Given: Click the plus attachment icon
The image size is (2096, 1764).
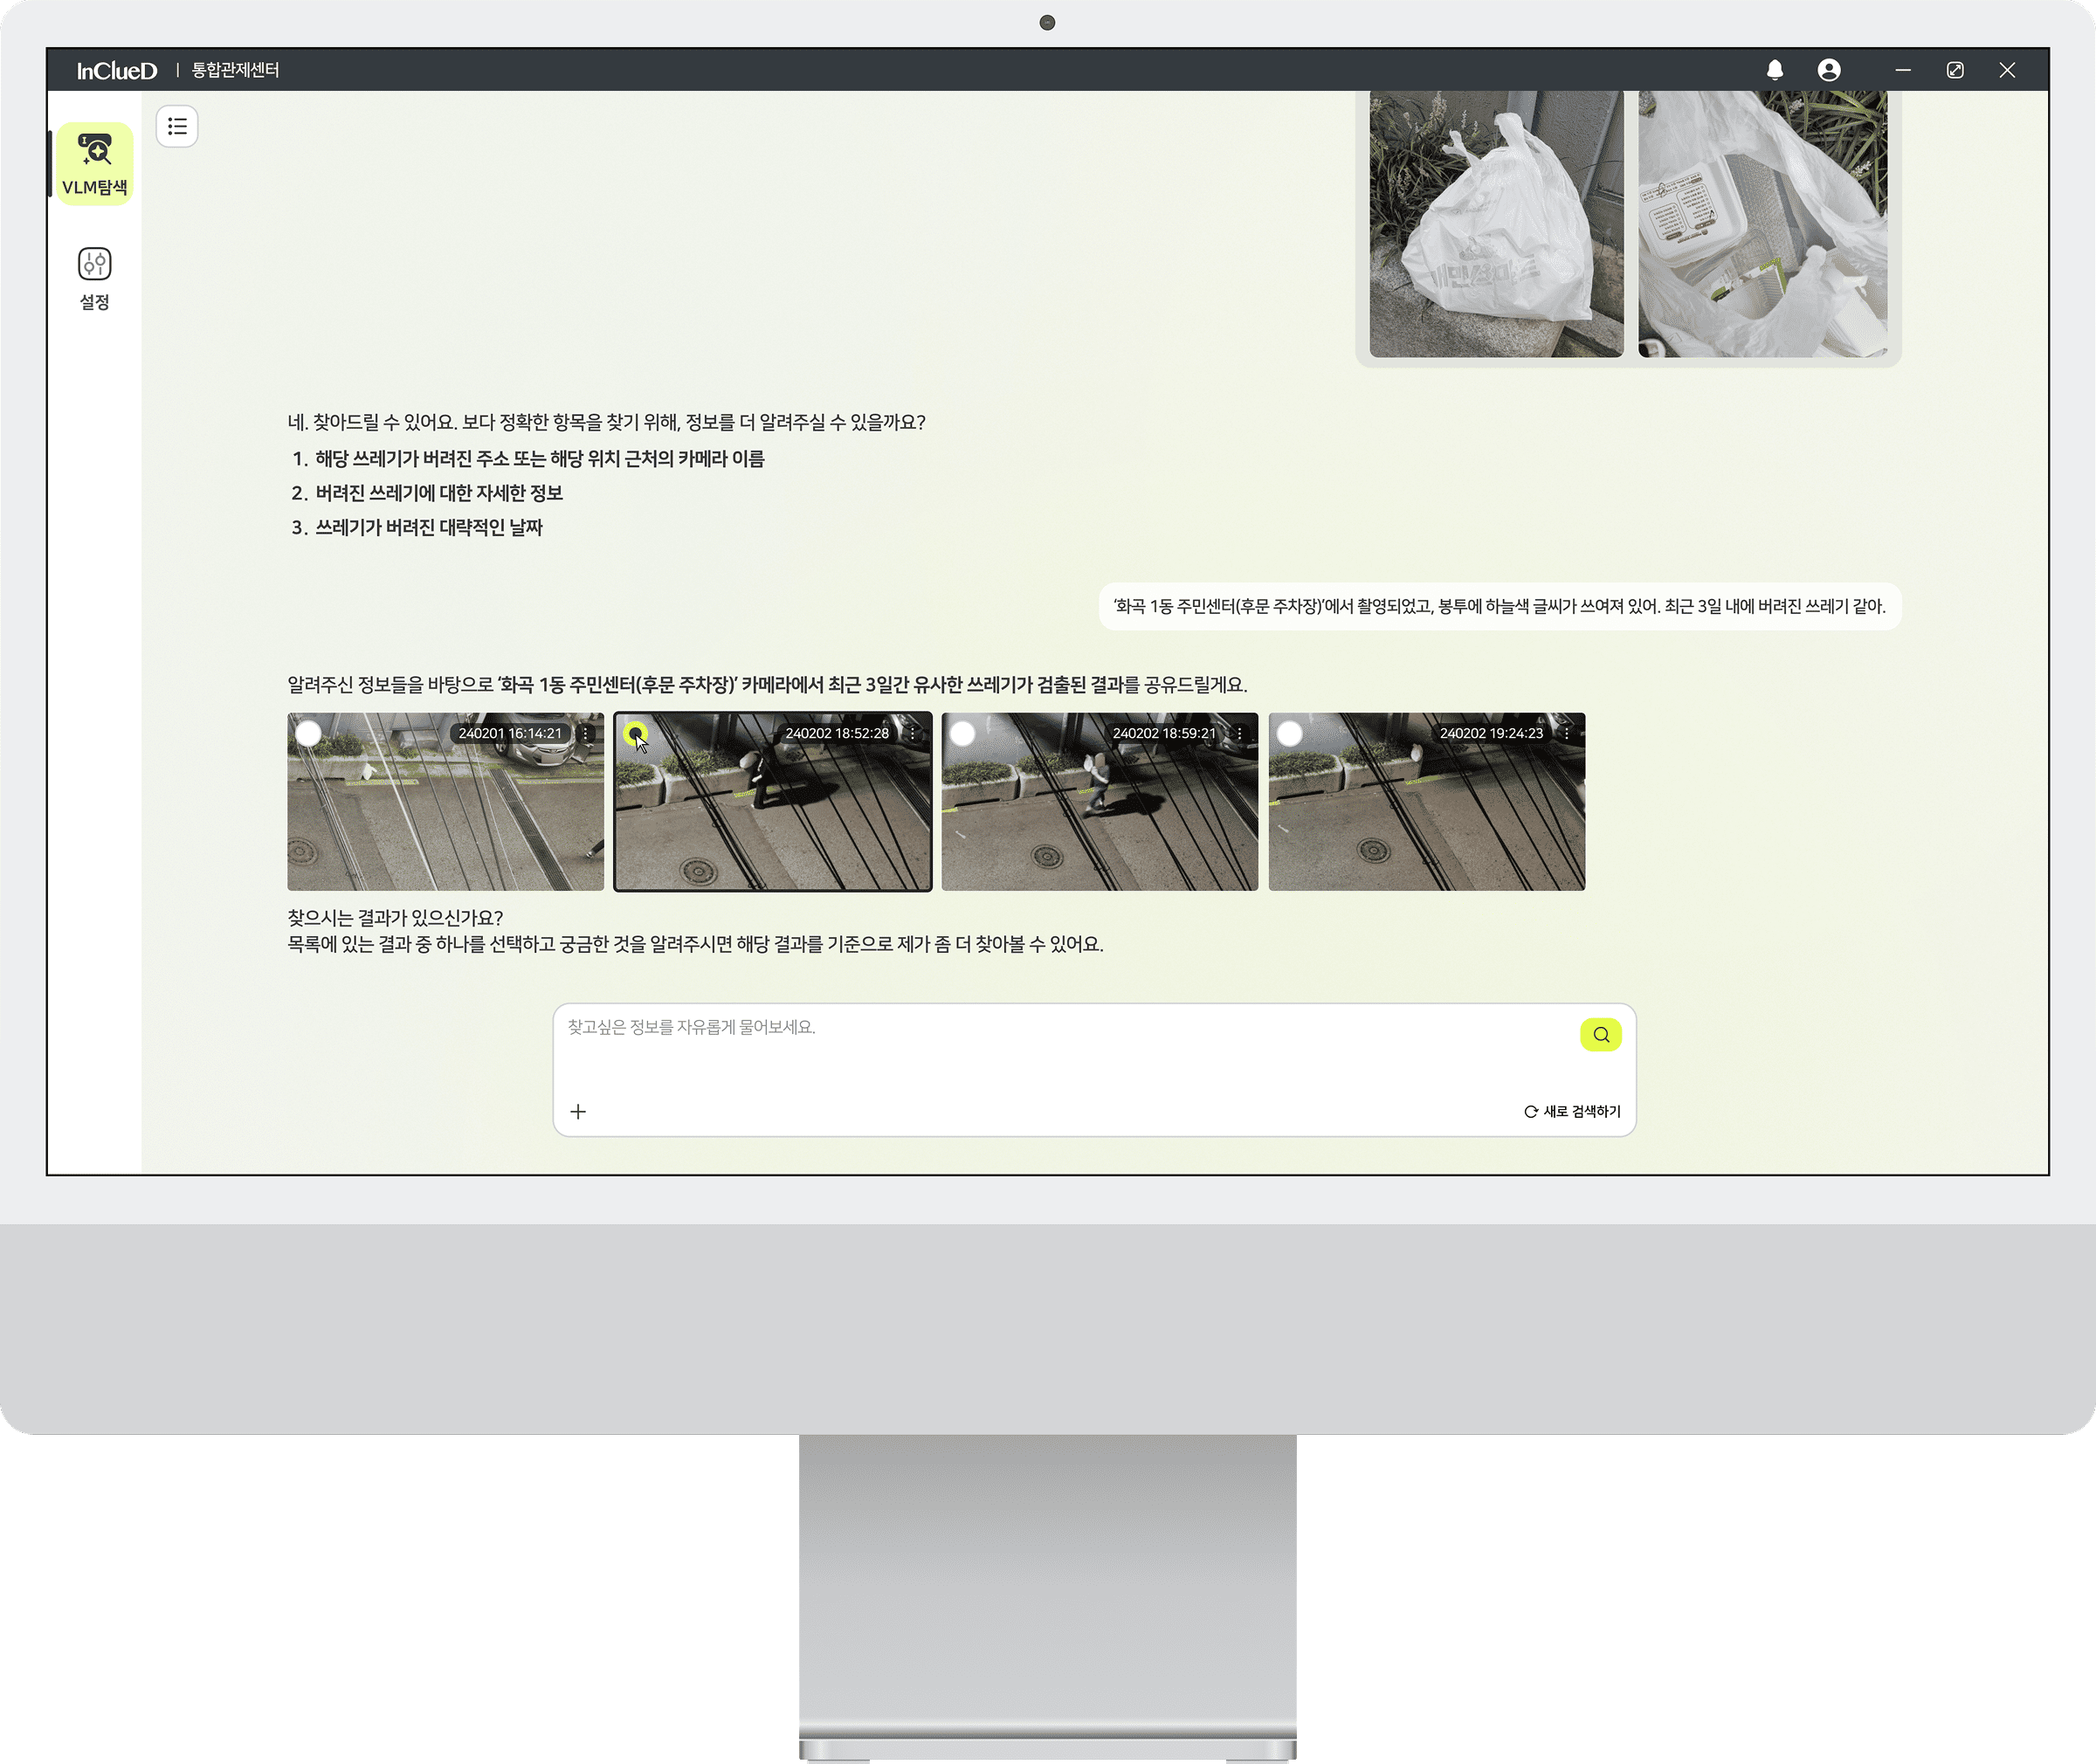Looking at the screenshot, I should [578, 1111].
